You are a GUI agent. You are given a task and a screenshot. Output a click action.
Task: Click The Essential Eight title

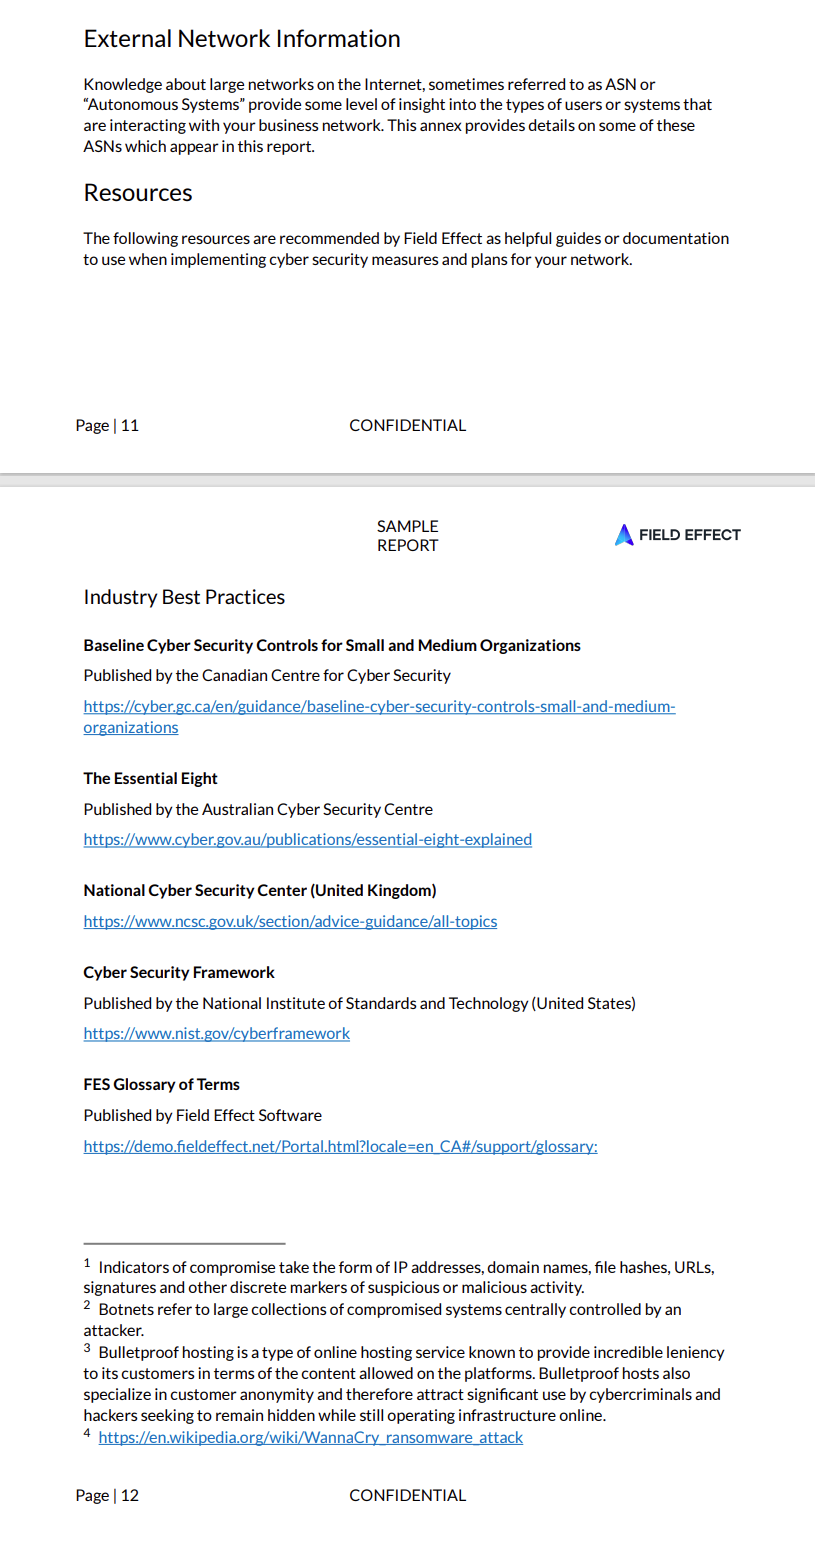[x=150, y=778]
